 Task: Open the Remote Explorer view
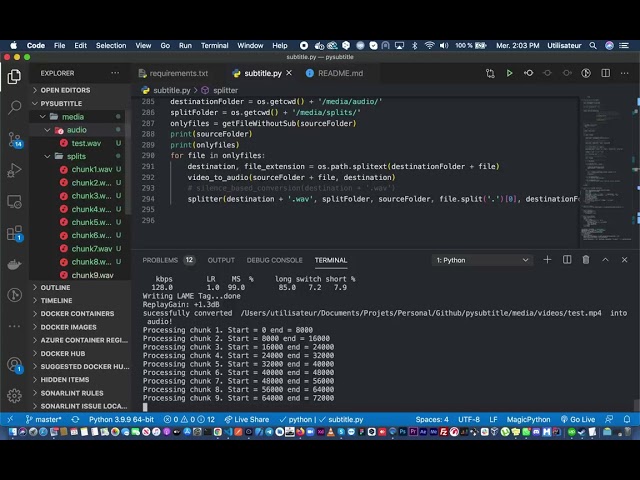click(x=14, y=202)
